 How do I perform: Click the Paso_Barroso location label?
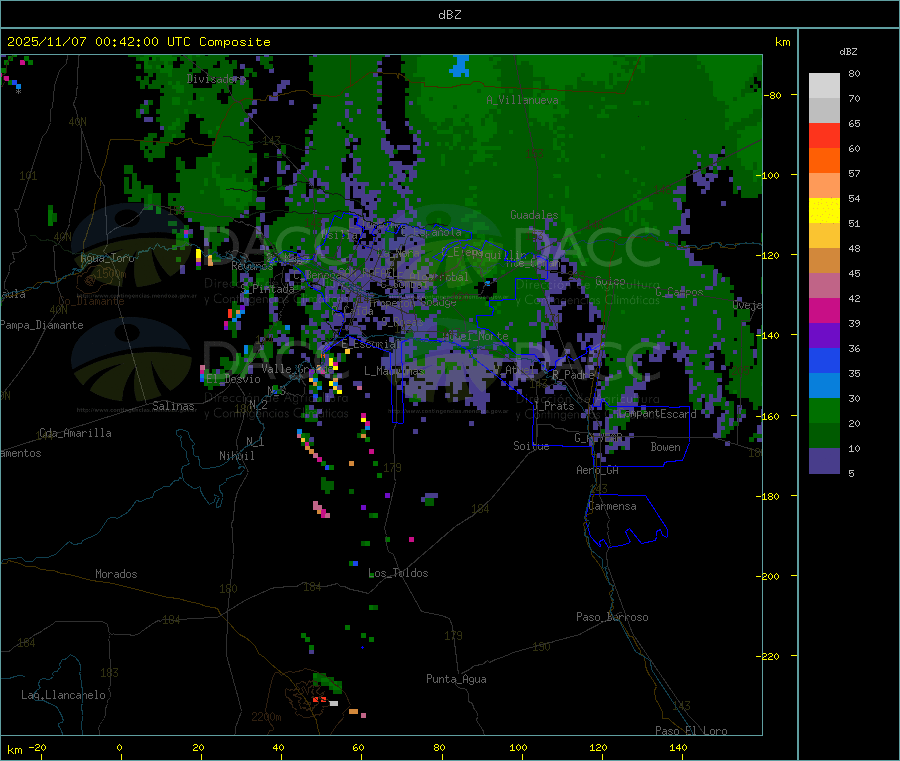pos(612,617)
